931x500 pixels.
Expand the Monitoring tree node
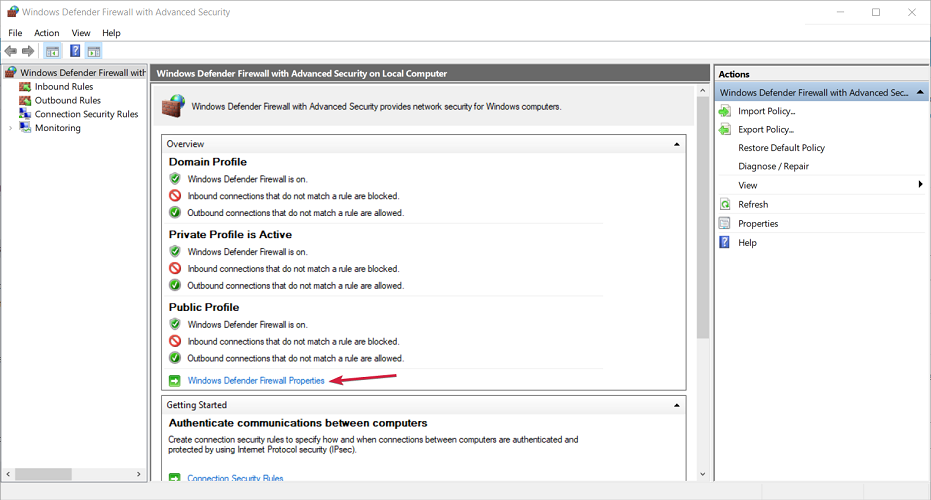click(11, 128)
